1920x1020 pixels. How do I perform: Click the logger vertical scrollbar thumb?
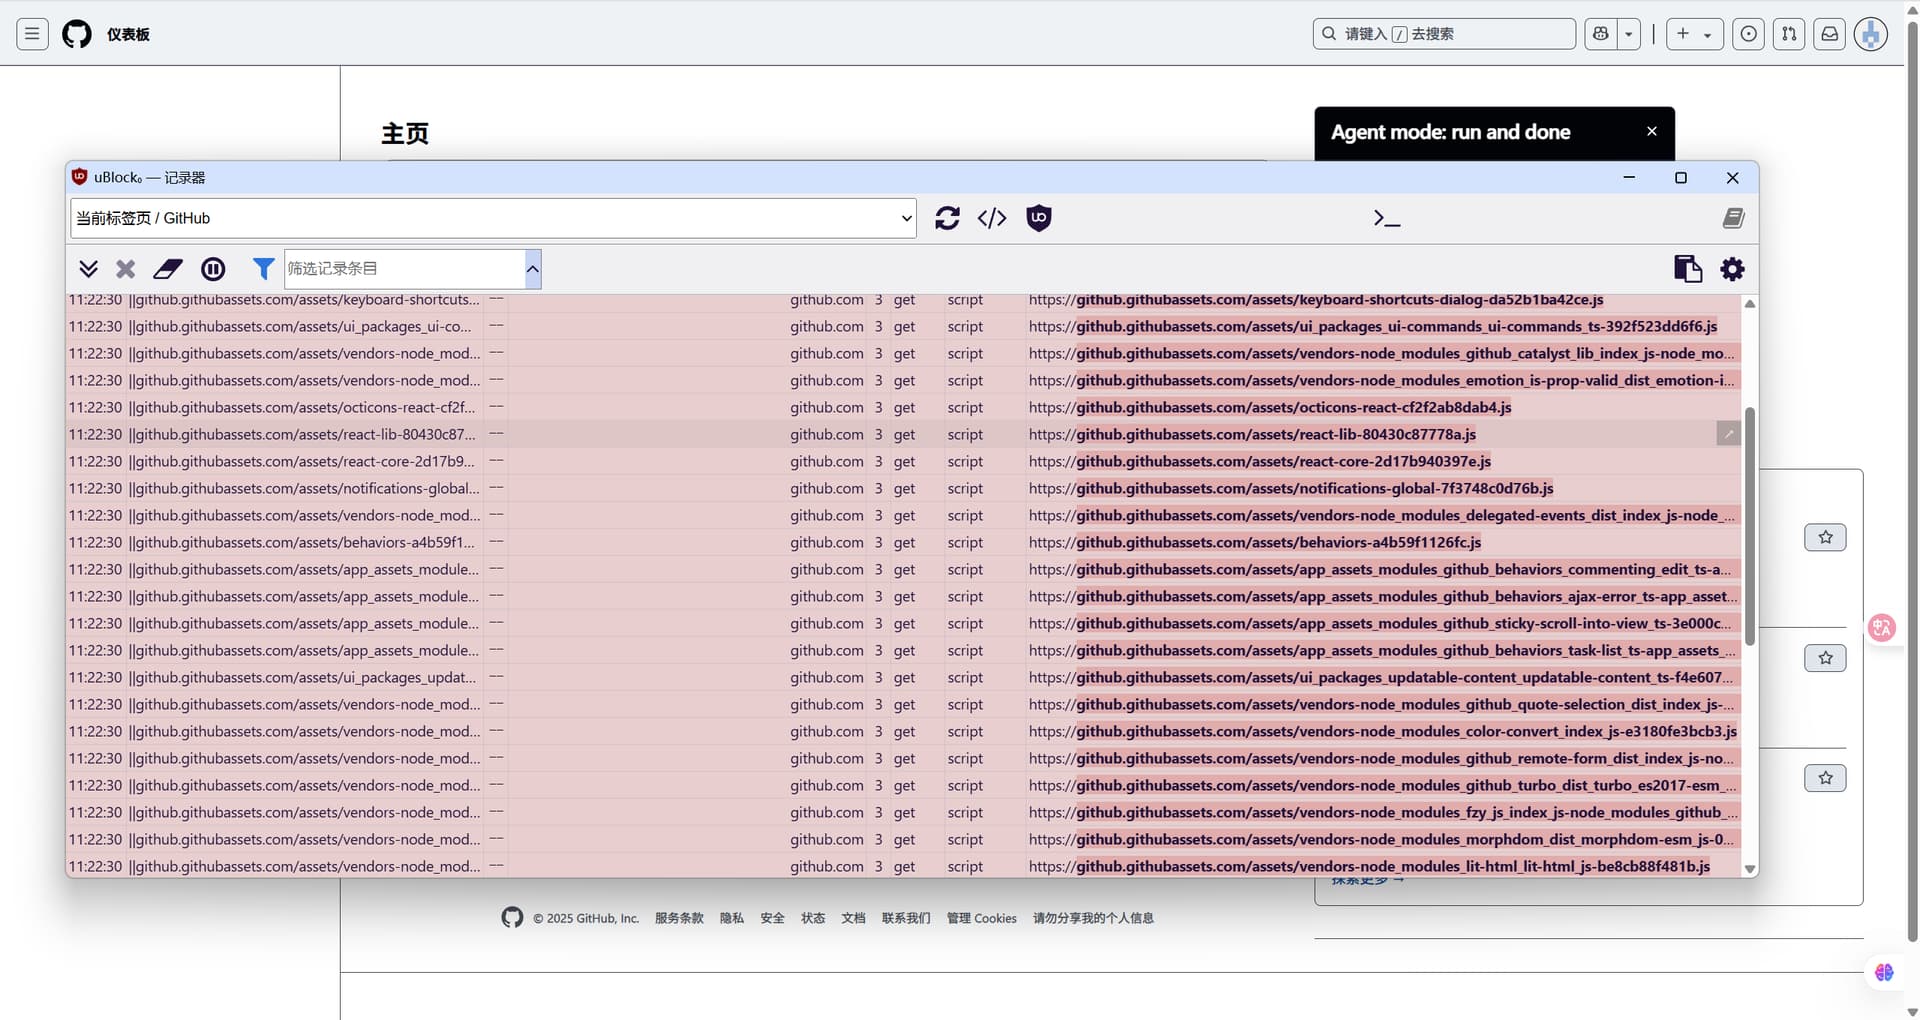tap(1750, 527)
